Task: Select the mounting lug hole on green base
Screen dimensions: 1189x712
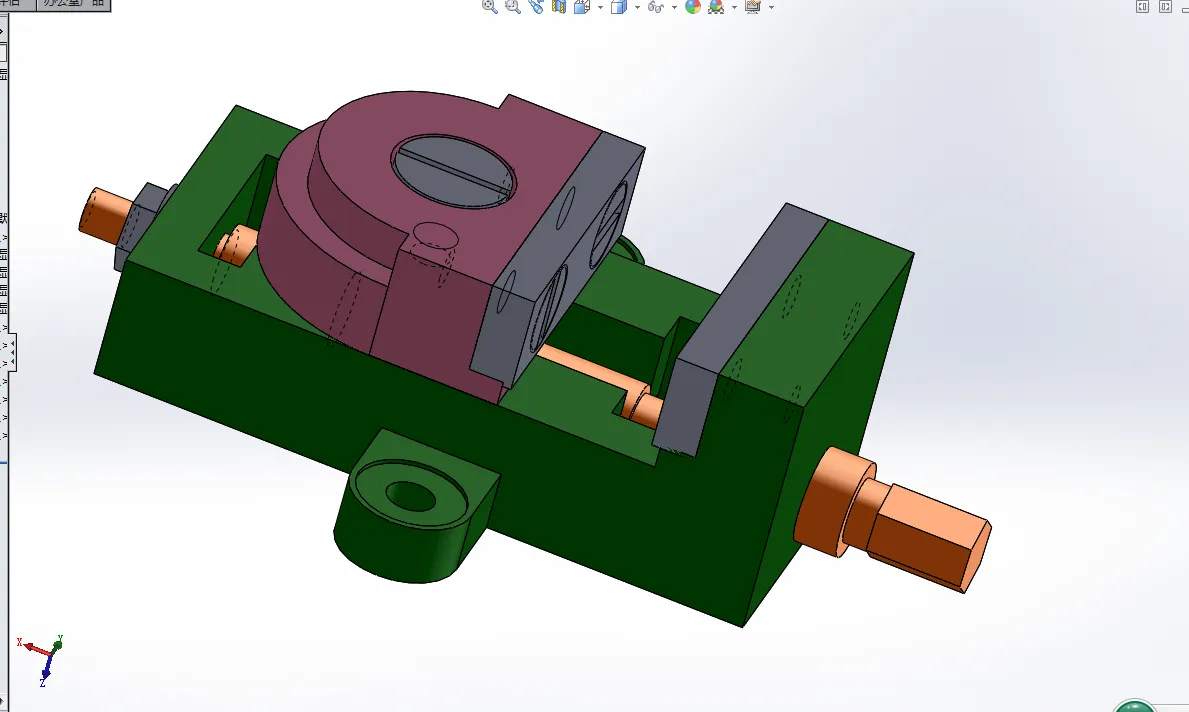Action: pyautogui.click(x=411, y=497)
